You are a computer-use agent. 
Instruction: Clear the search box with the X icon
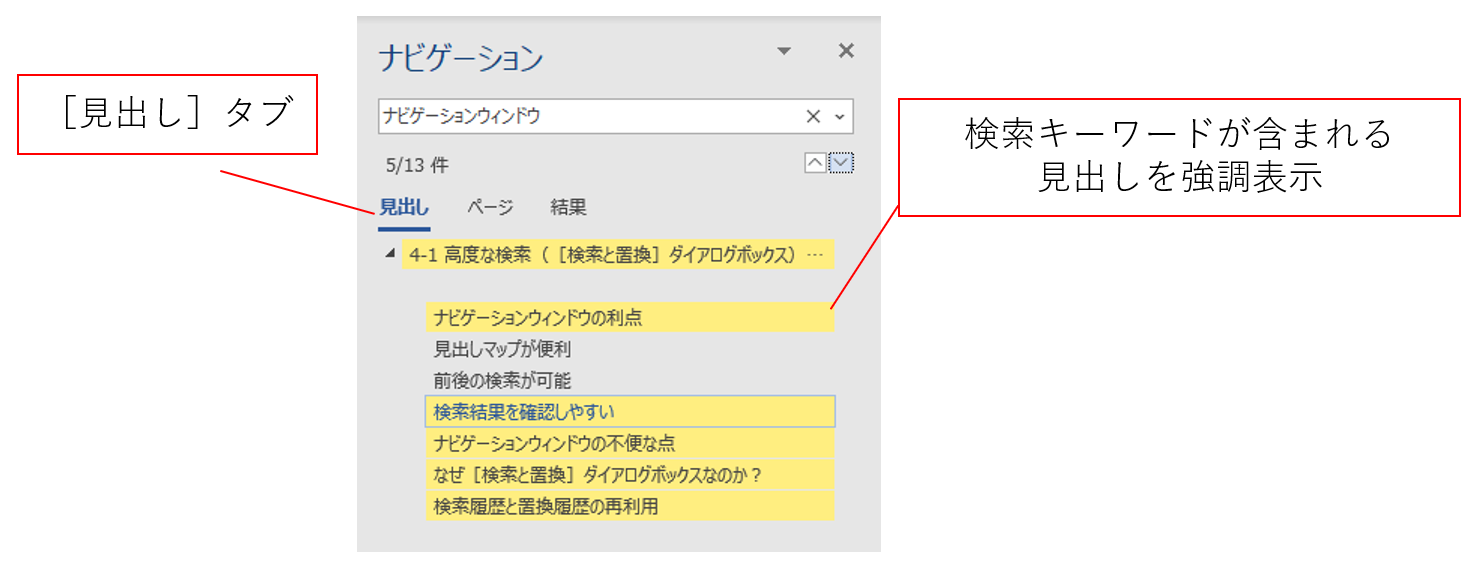813,117
